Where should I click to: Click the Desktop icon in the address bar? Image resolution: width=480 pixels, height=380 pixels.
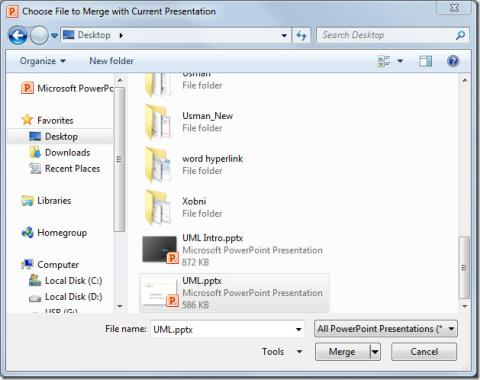click(69, 35)
